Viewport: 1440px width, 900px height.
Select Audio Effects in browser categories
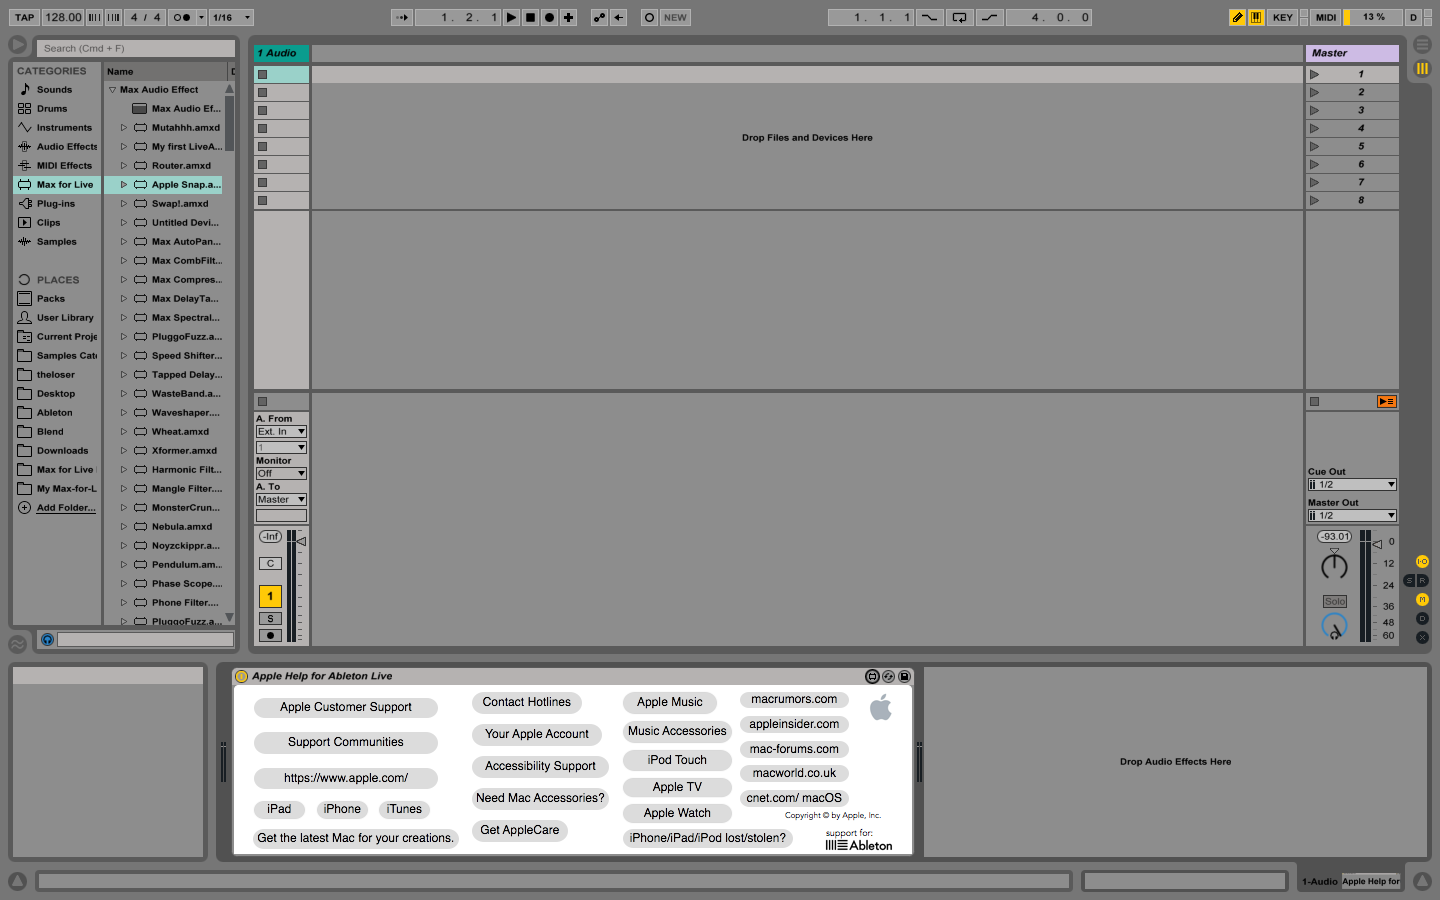[66, 147]
